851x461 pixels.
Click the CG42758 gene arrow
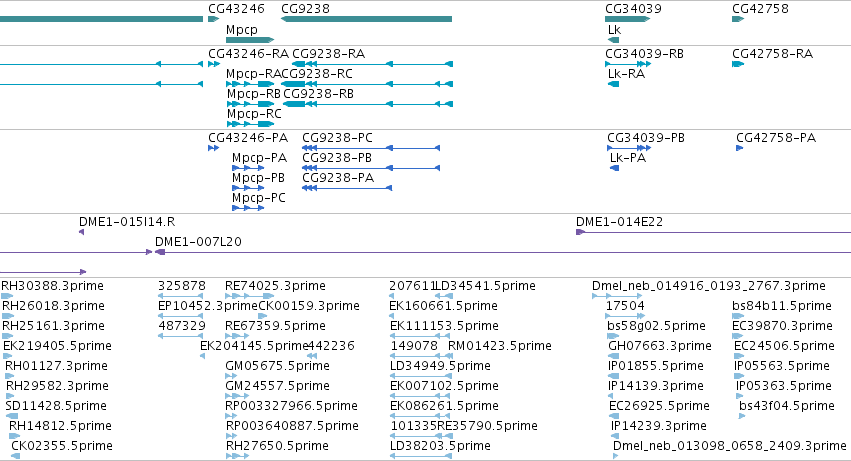pyautogui.click(x=738, y=19)
